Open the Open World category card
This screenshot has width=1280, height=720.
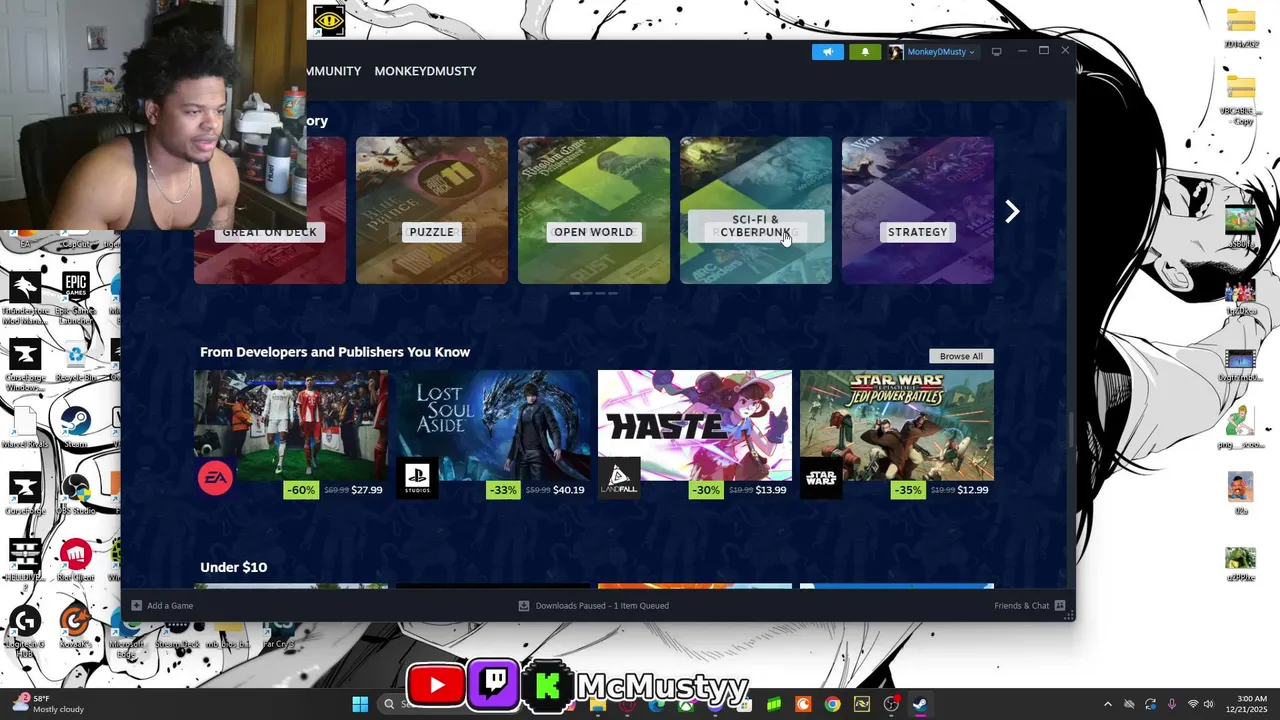(x=594, y=210)
